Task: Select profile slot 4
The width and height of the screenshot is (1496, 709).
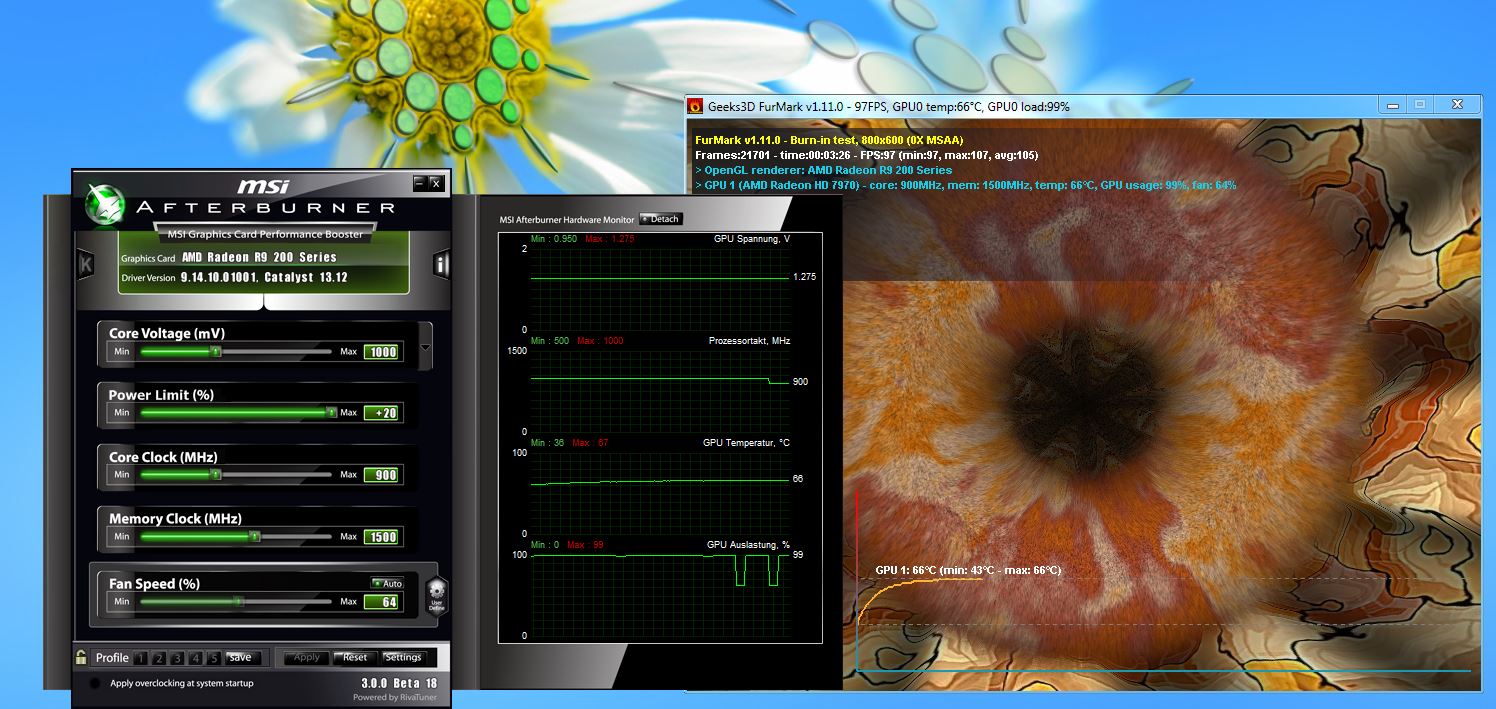Action: (x=195, y=658)
